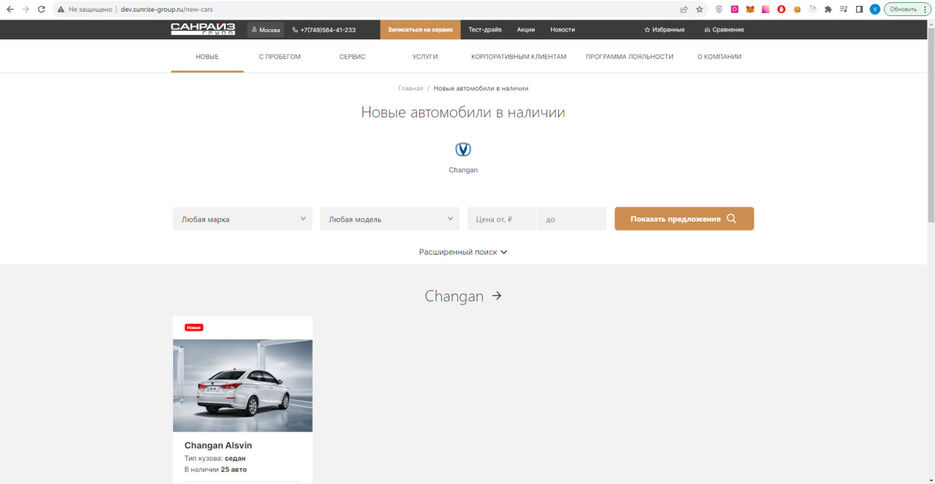The height and width of the screenshot is (484, 935).
Task: Go back with the browser back arrow
Action: (10, 10)
